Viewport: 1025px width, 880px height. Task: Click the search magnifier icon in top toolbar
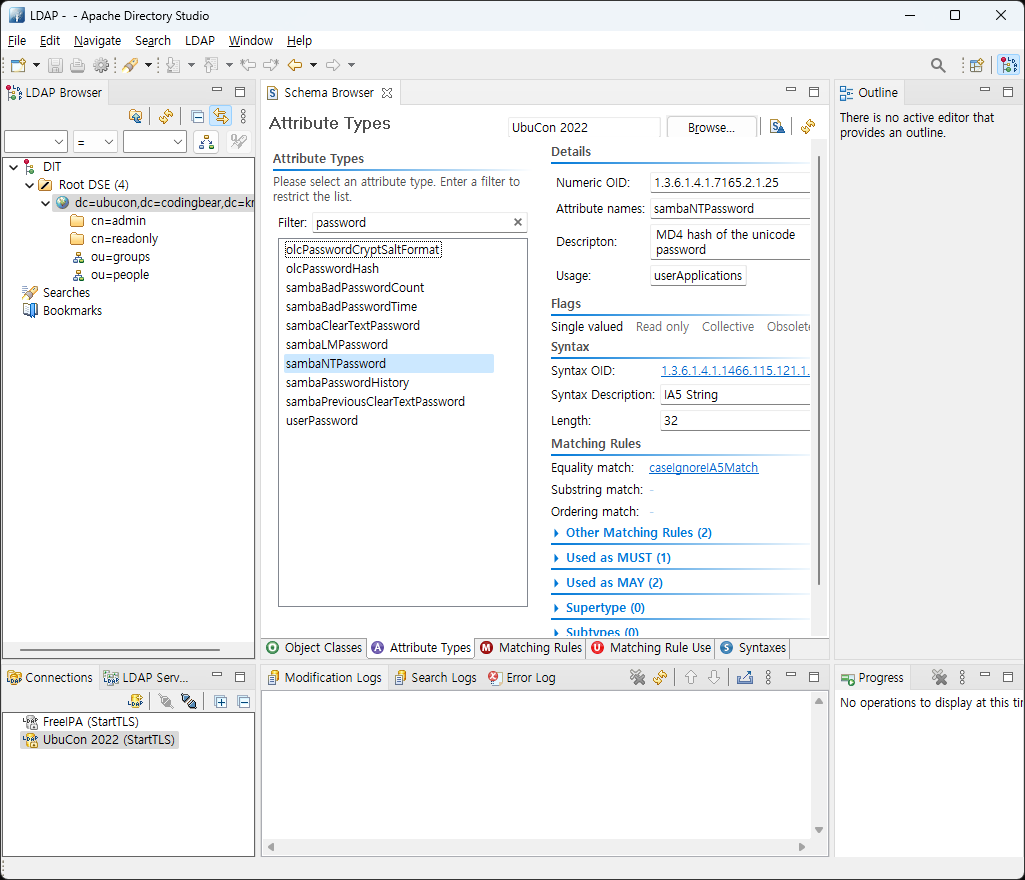click(x=938, y=65)
